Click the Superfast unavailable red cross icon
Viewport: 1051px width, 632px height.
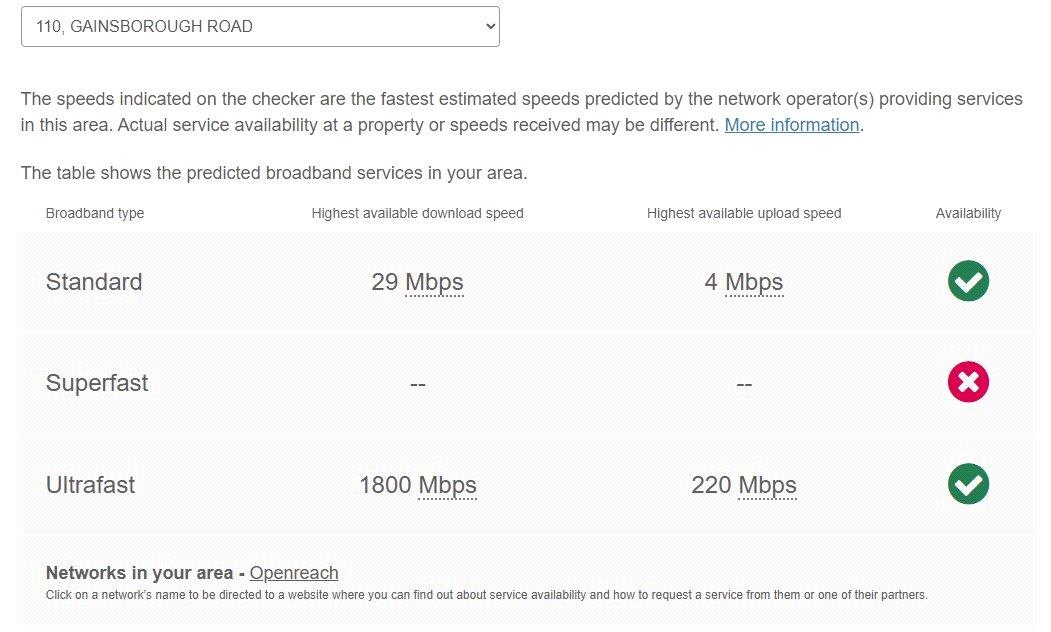click(x=968, y=382)
